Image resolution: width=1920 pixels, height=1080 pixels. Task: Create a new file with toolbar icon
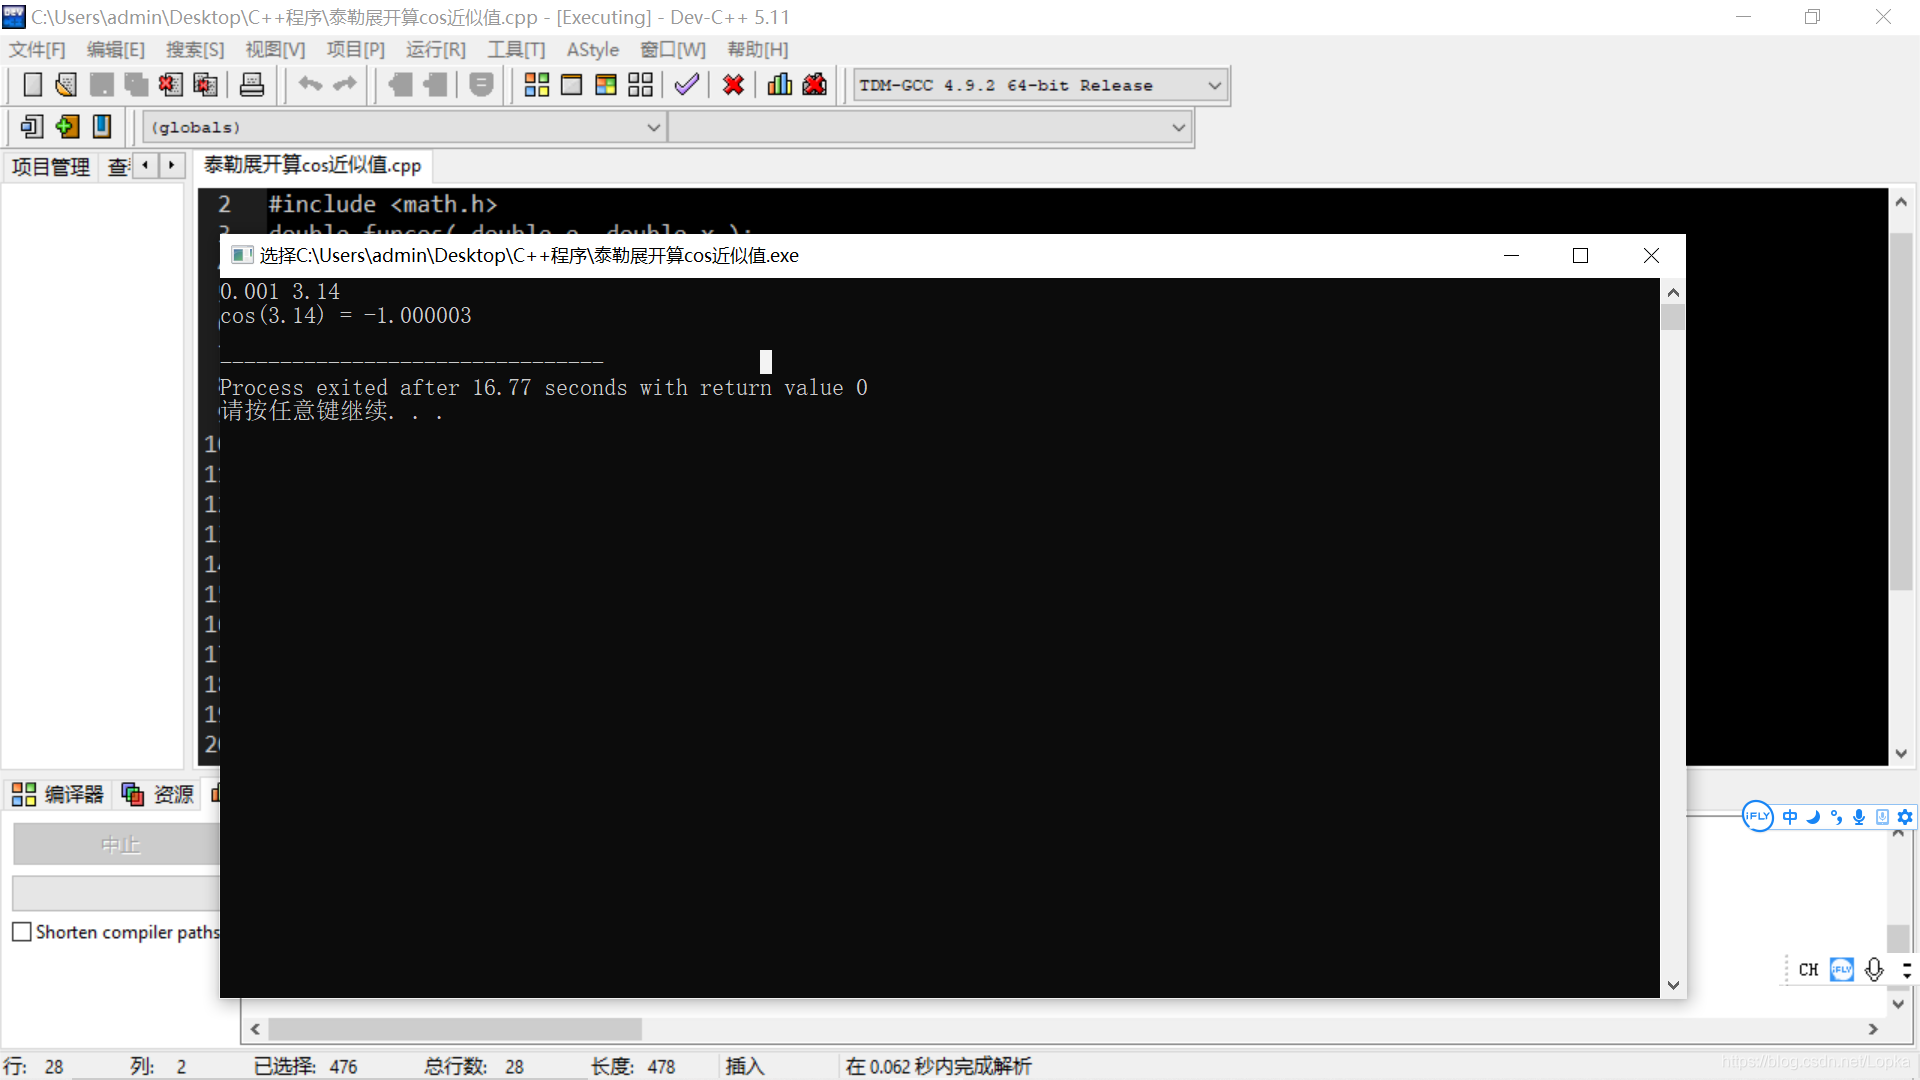coord(33,85)
